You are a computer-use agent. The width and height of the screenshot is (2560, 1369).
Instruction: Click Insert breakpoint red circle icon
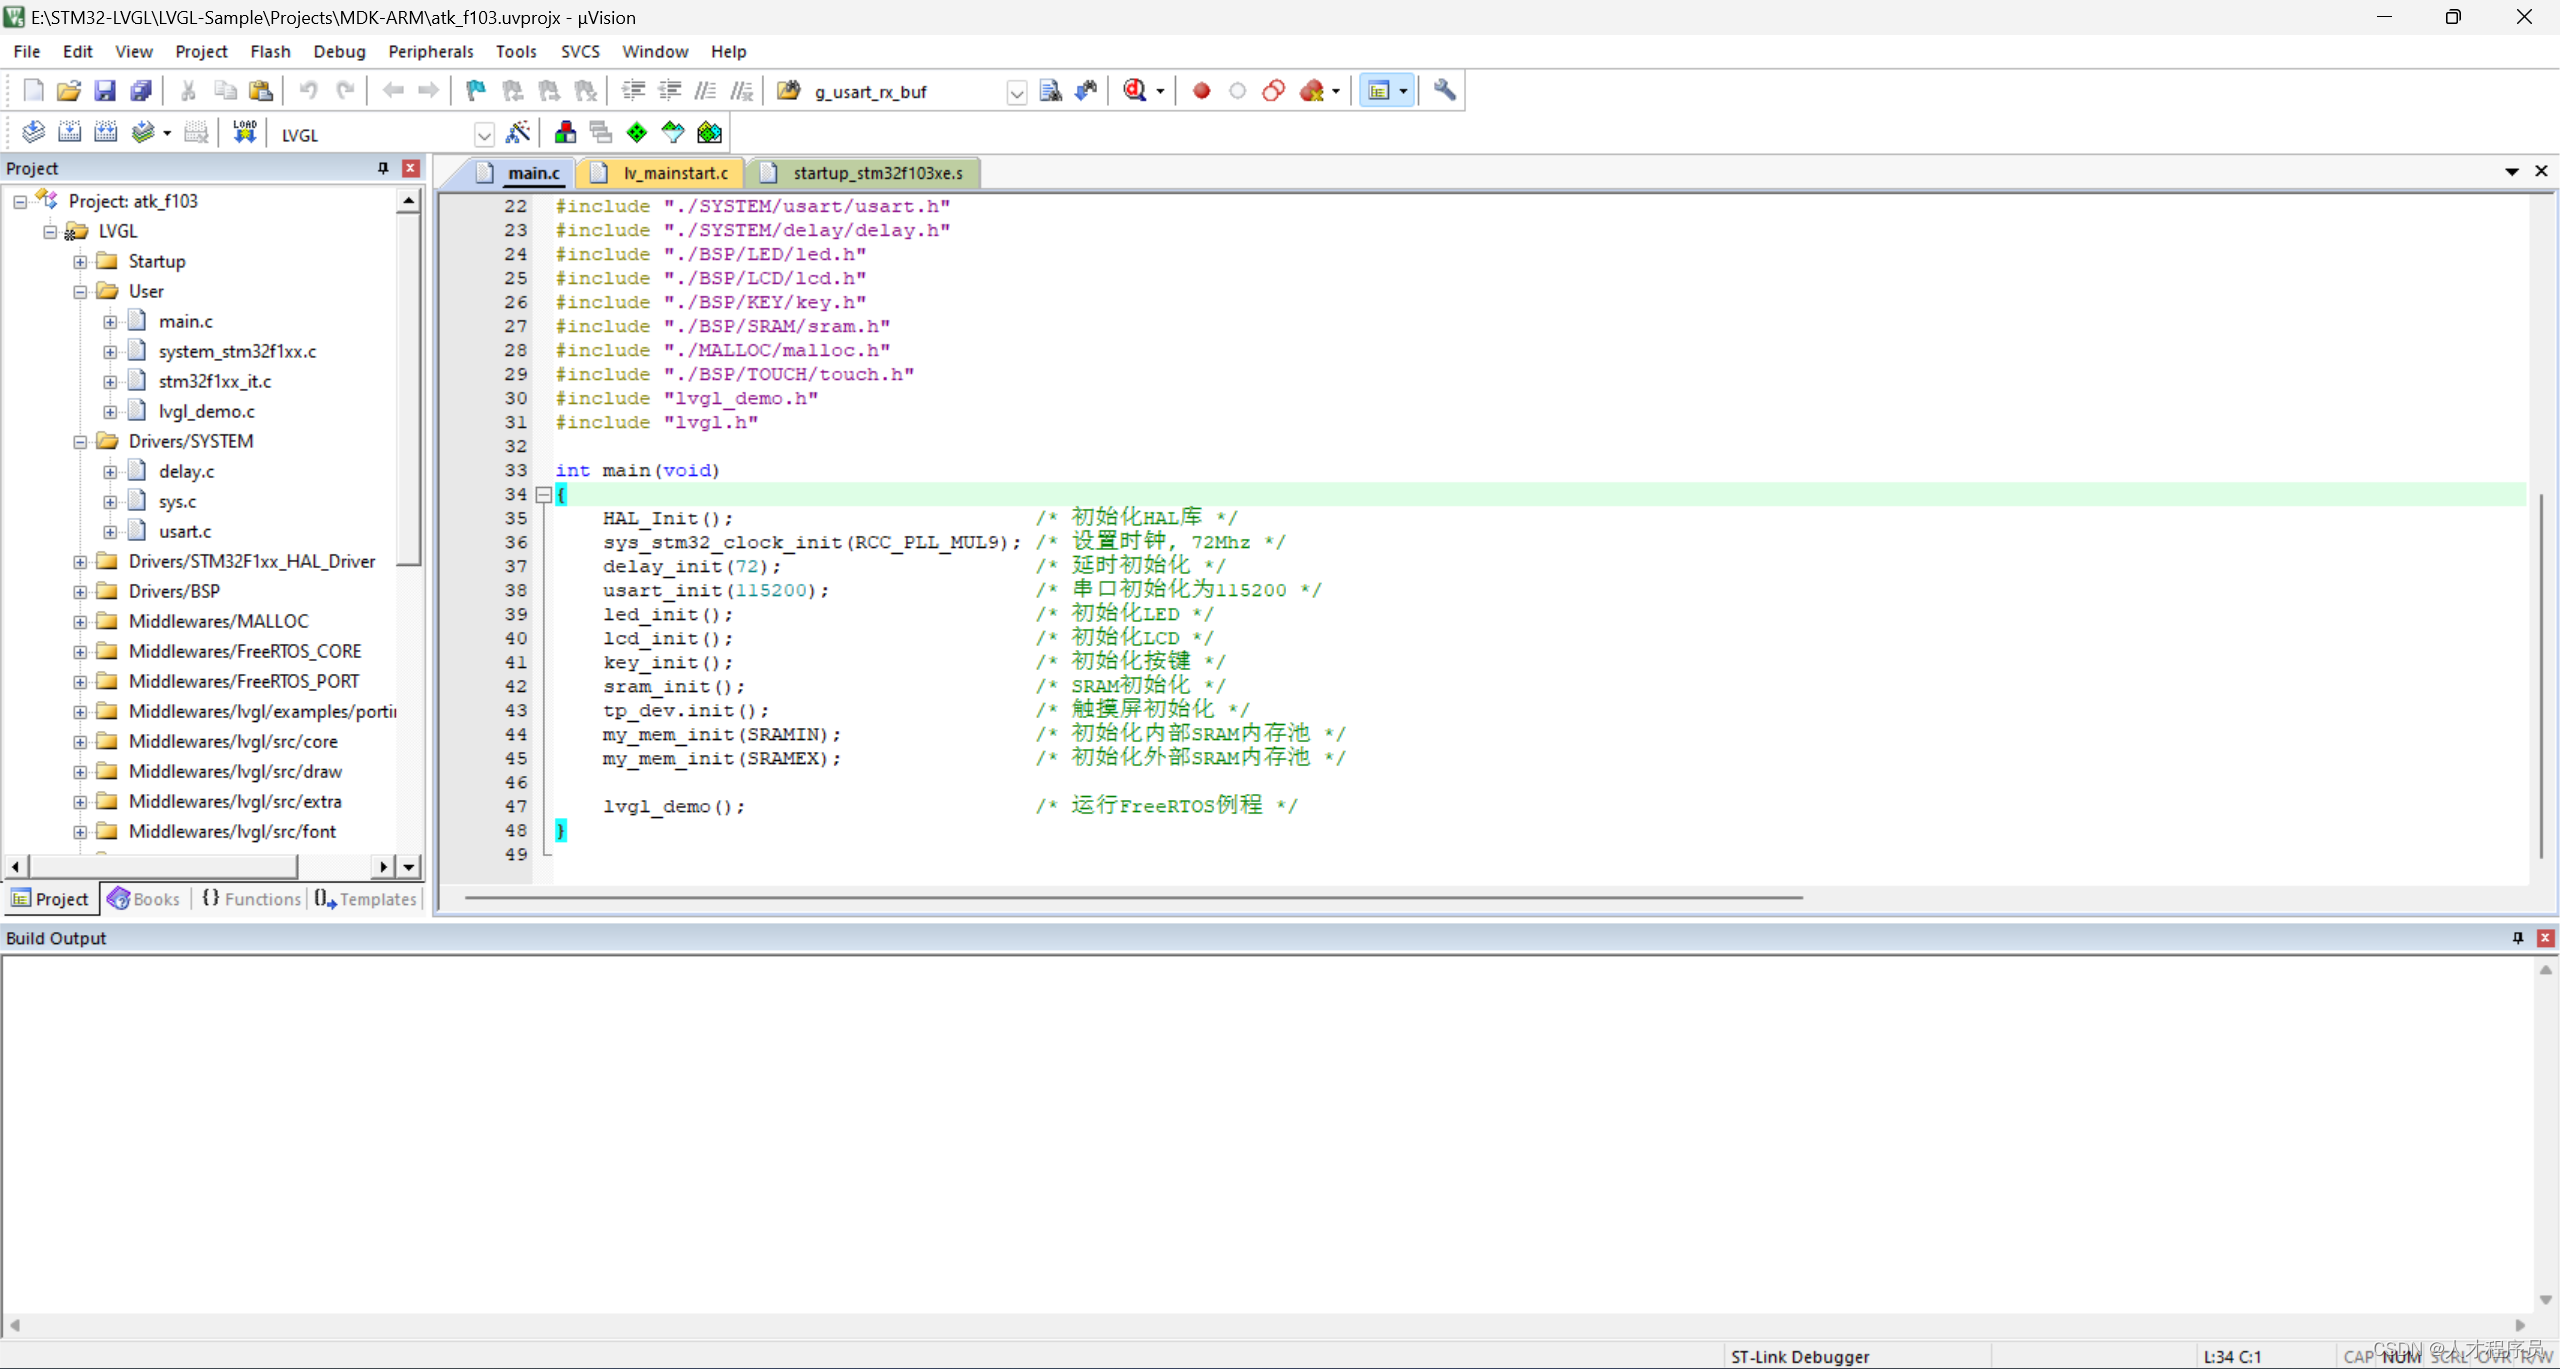click(x=1201, y=90)
